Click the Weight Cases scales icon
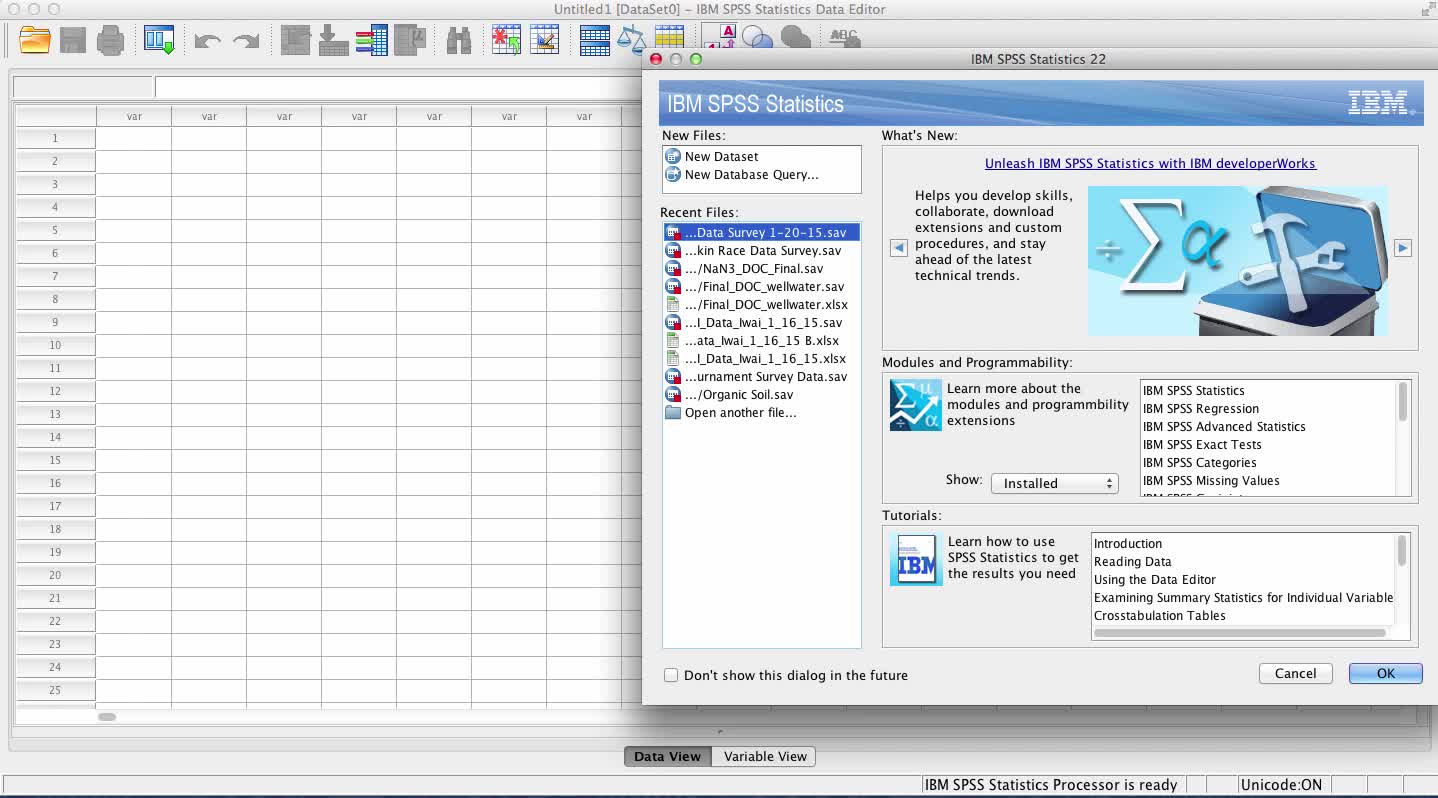The image size is (1438, 798). (x=631, y=40)
